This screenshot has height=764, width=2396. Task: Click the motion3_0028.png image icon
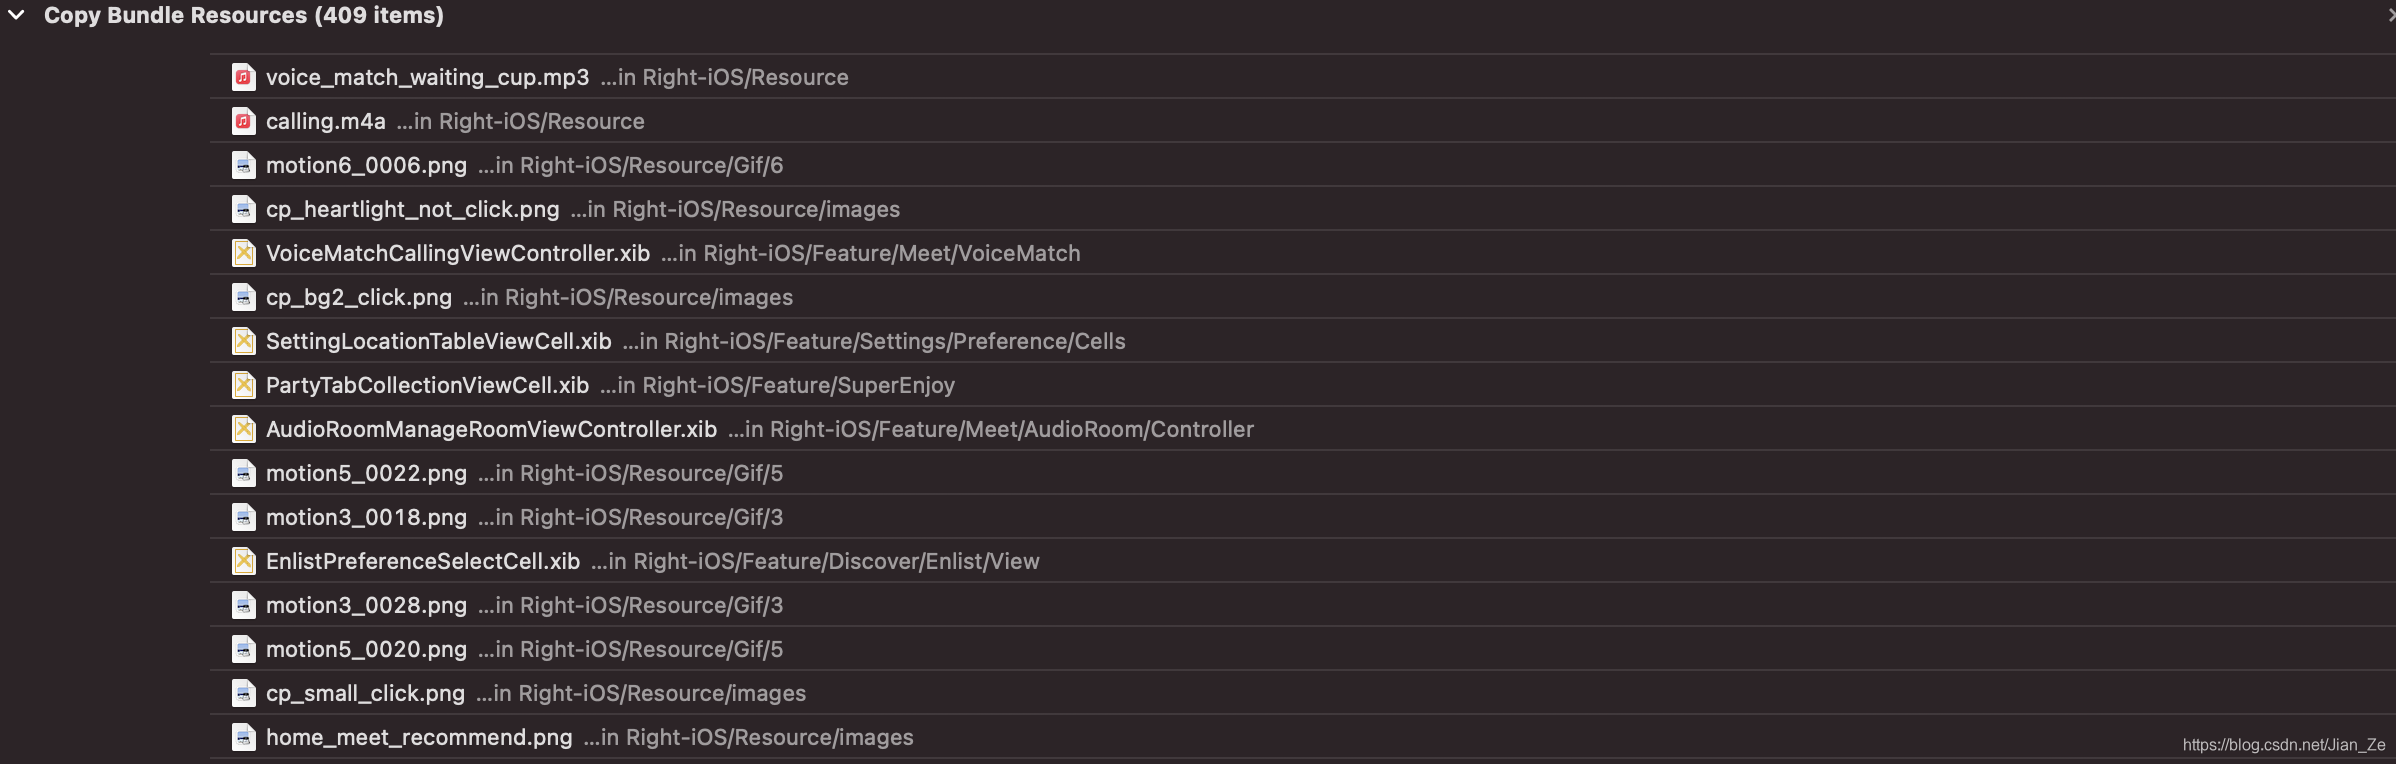click(244, 605)
